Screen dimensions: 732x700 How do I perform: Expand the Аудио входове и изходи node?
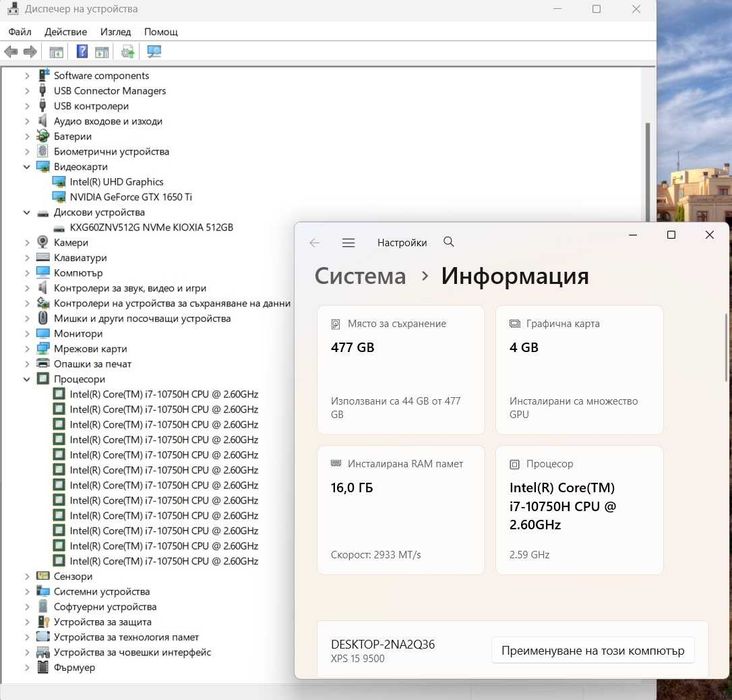[27, 121]
